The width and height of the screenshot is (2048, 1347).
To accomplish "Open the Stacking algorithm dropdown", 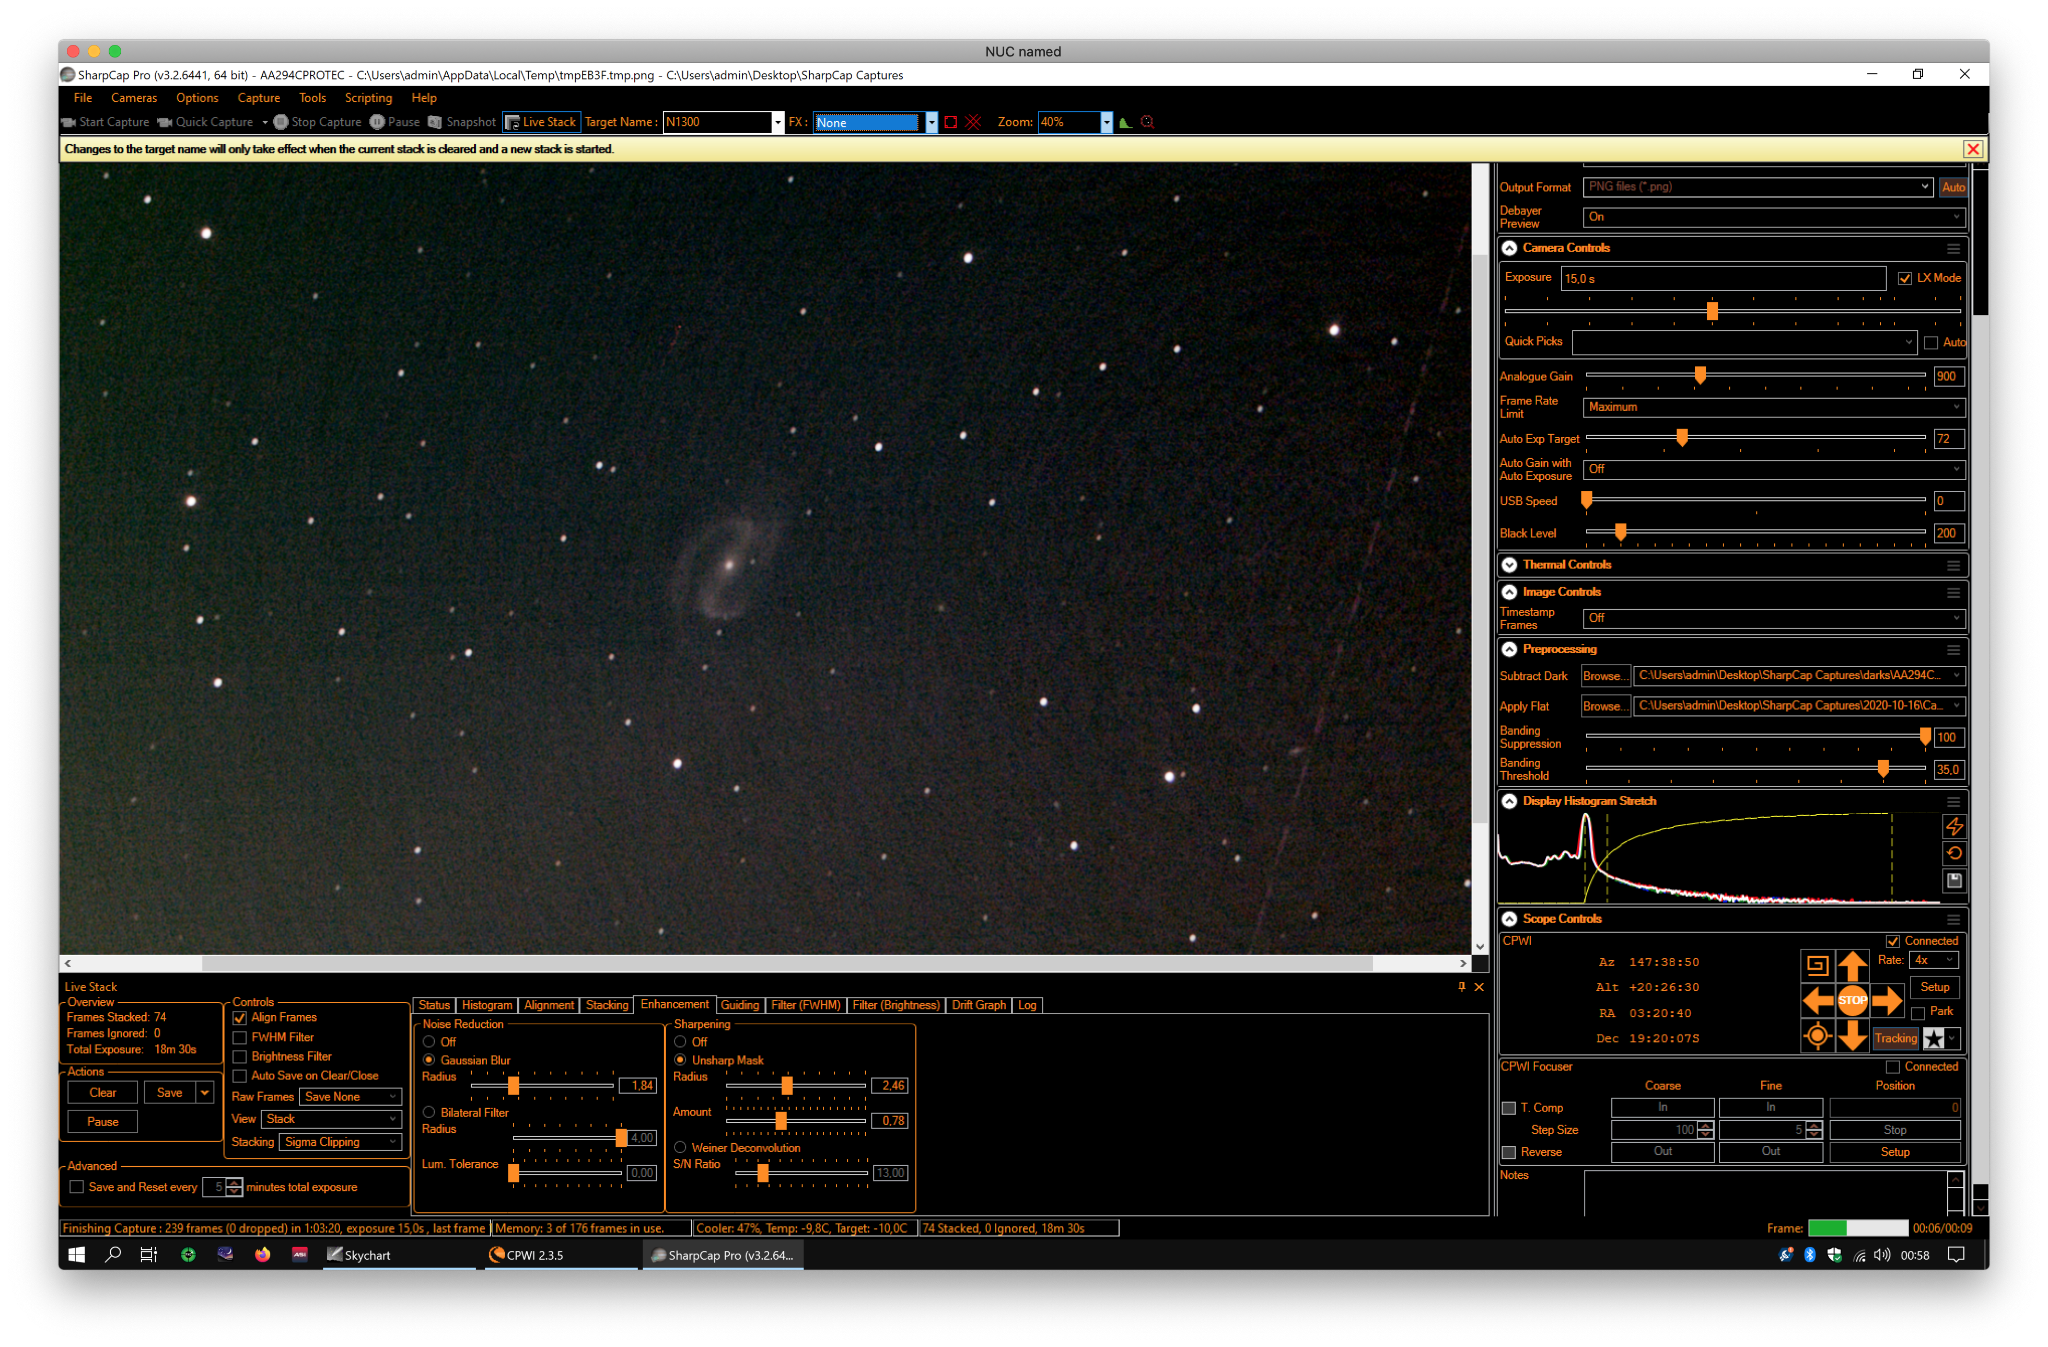I will click(x=340, y=1142).
